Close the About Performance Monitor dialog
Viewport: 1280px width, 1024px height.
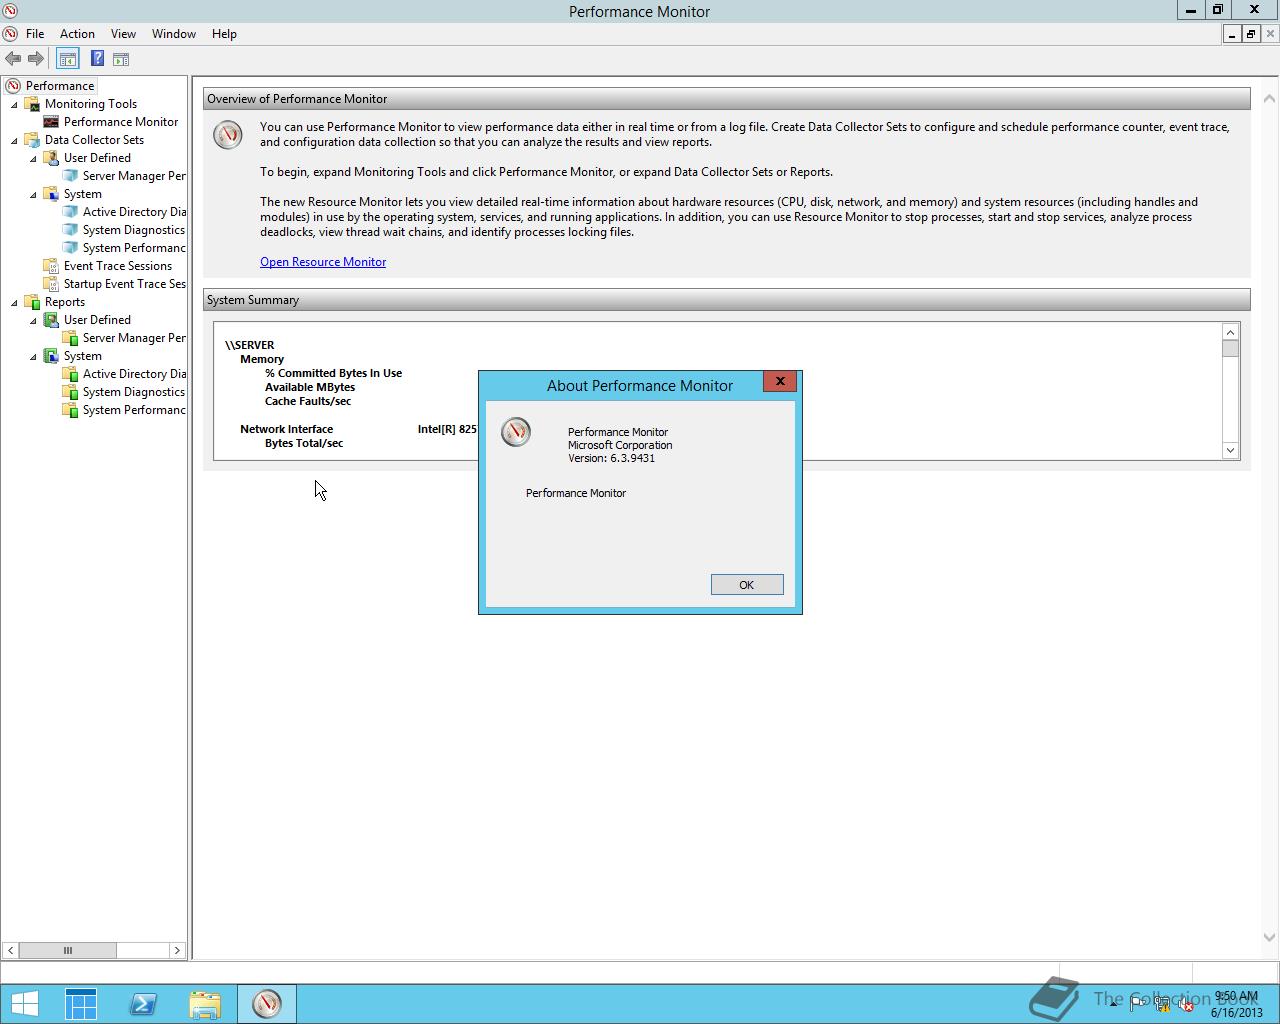[x=780, y=381]
